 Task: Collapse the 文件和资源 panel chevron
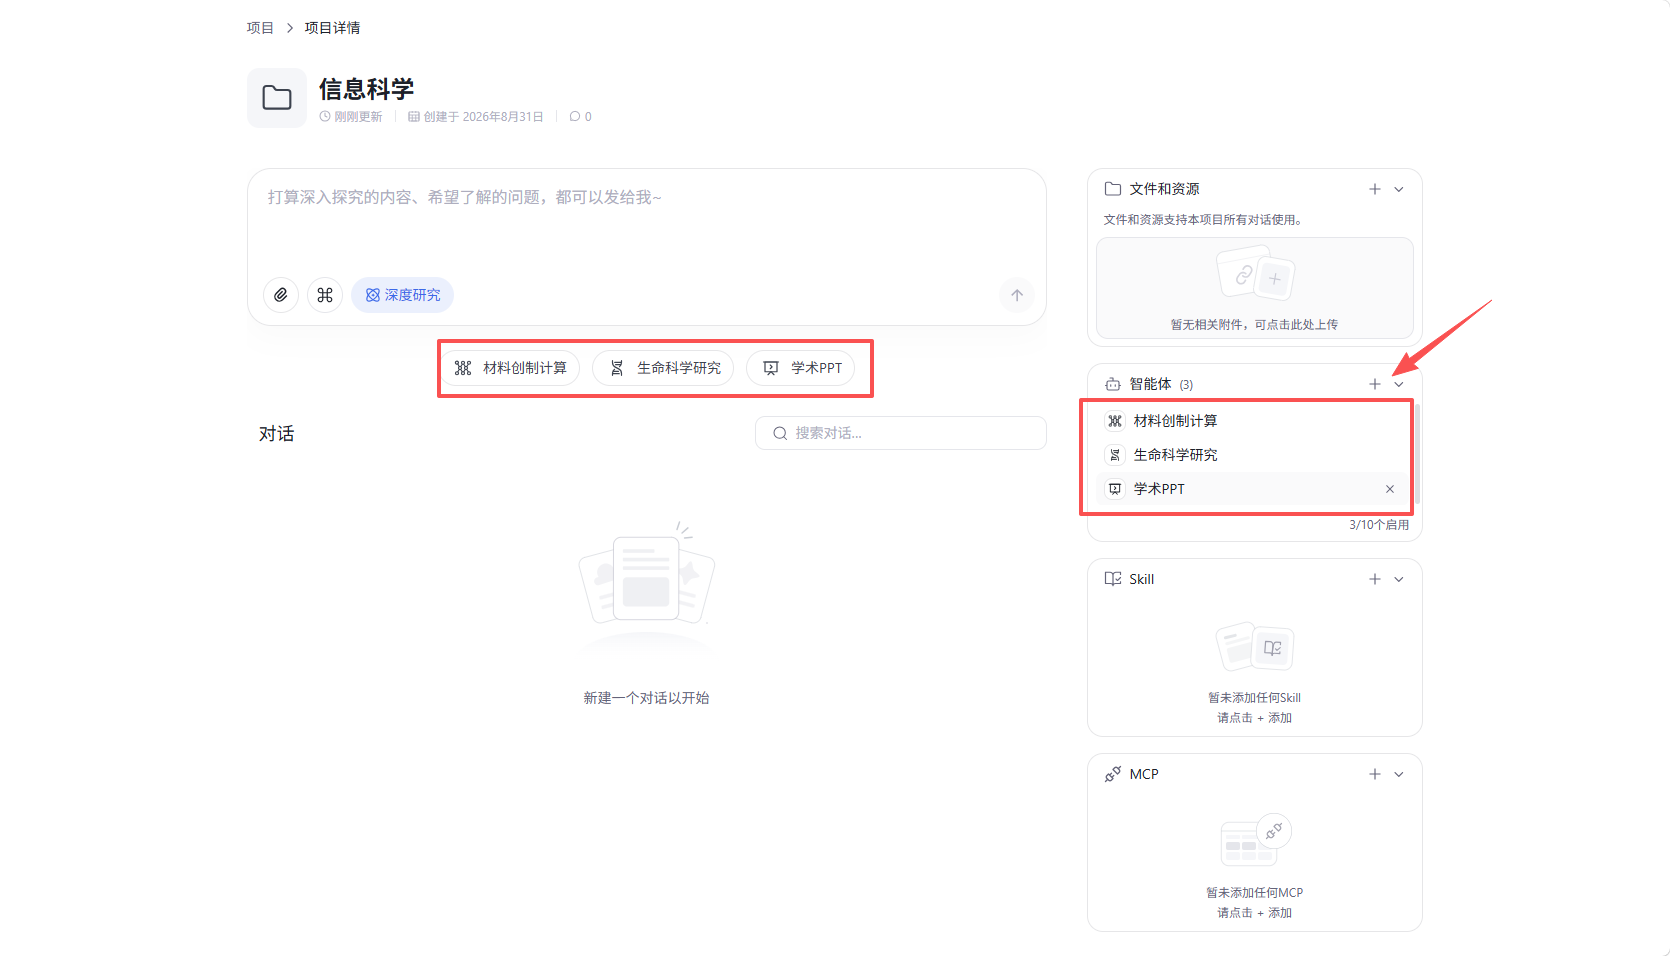pyautogui.click(x=1399, y=189)
